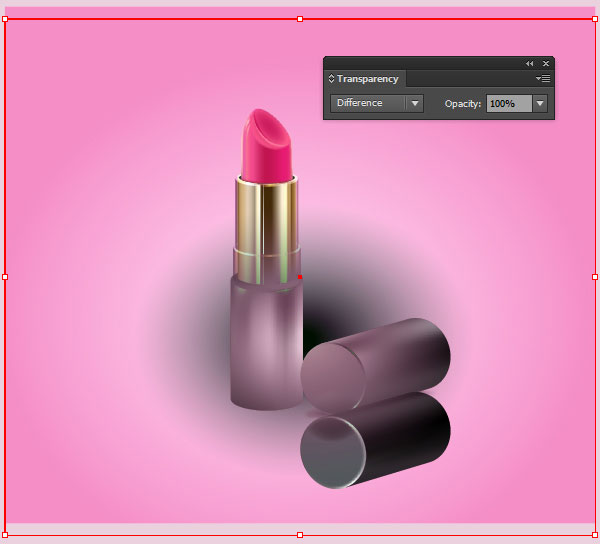This screenshot has width=600, height=544.
Task: Select the bottom-left bounding box handle
Action: (x=5, y=535)
